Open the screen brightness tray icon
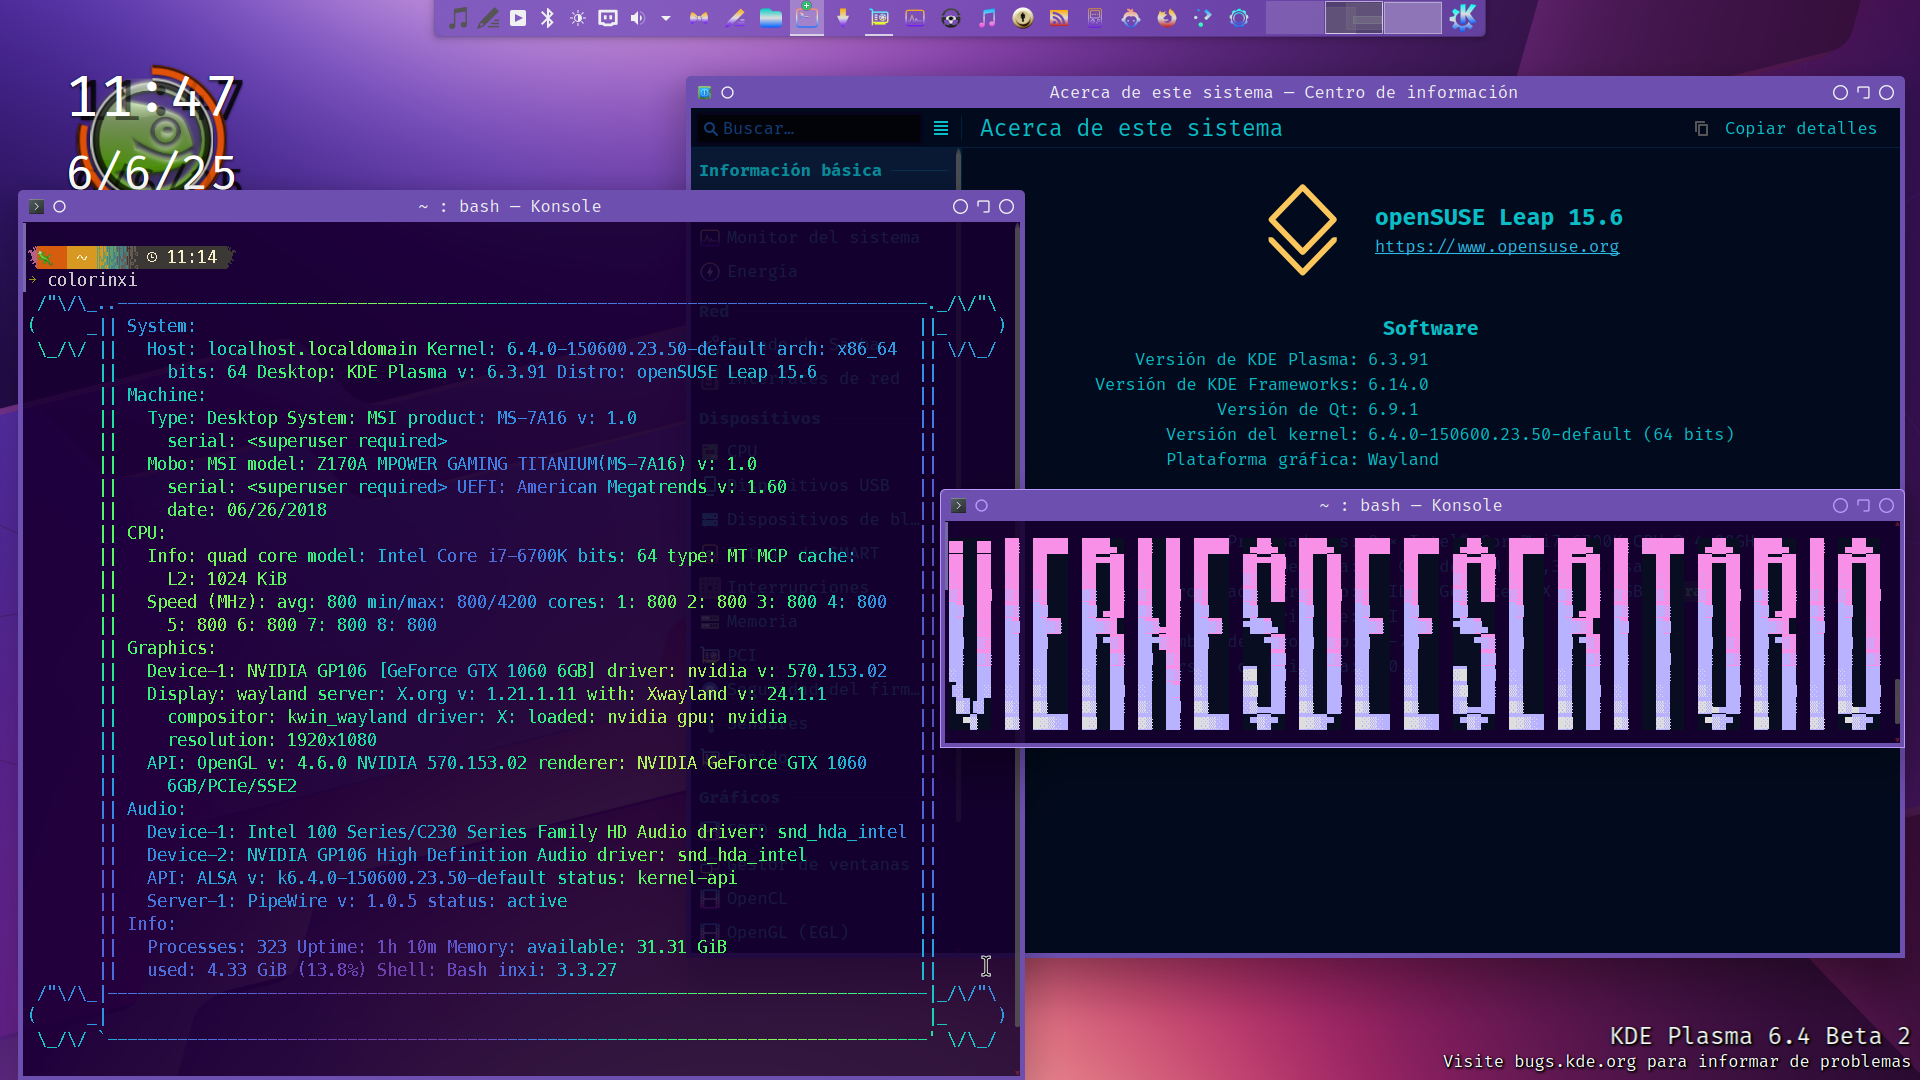1920x1080 pixels. pyautogui.click(x=578, y=18)
